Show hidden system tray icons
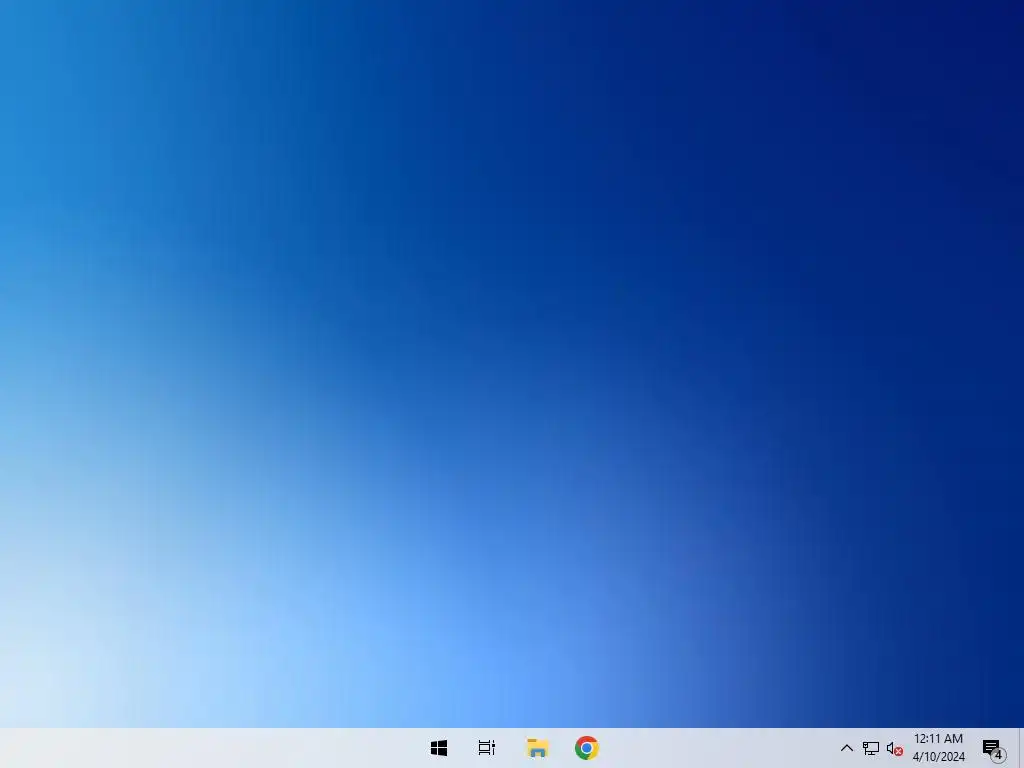The height and width of the screenshot is (768, 1024). (x=846, y=748)
